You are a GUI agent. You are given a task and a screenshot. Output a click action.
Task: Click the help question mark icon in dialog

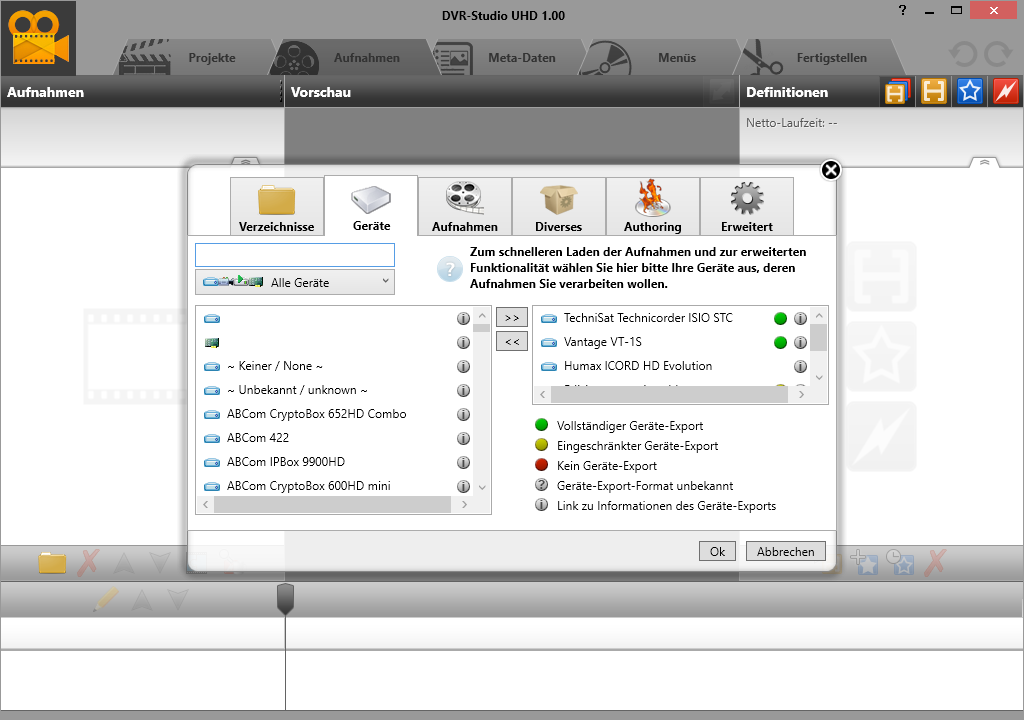449,269
